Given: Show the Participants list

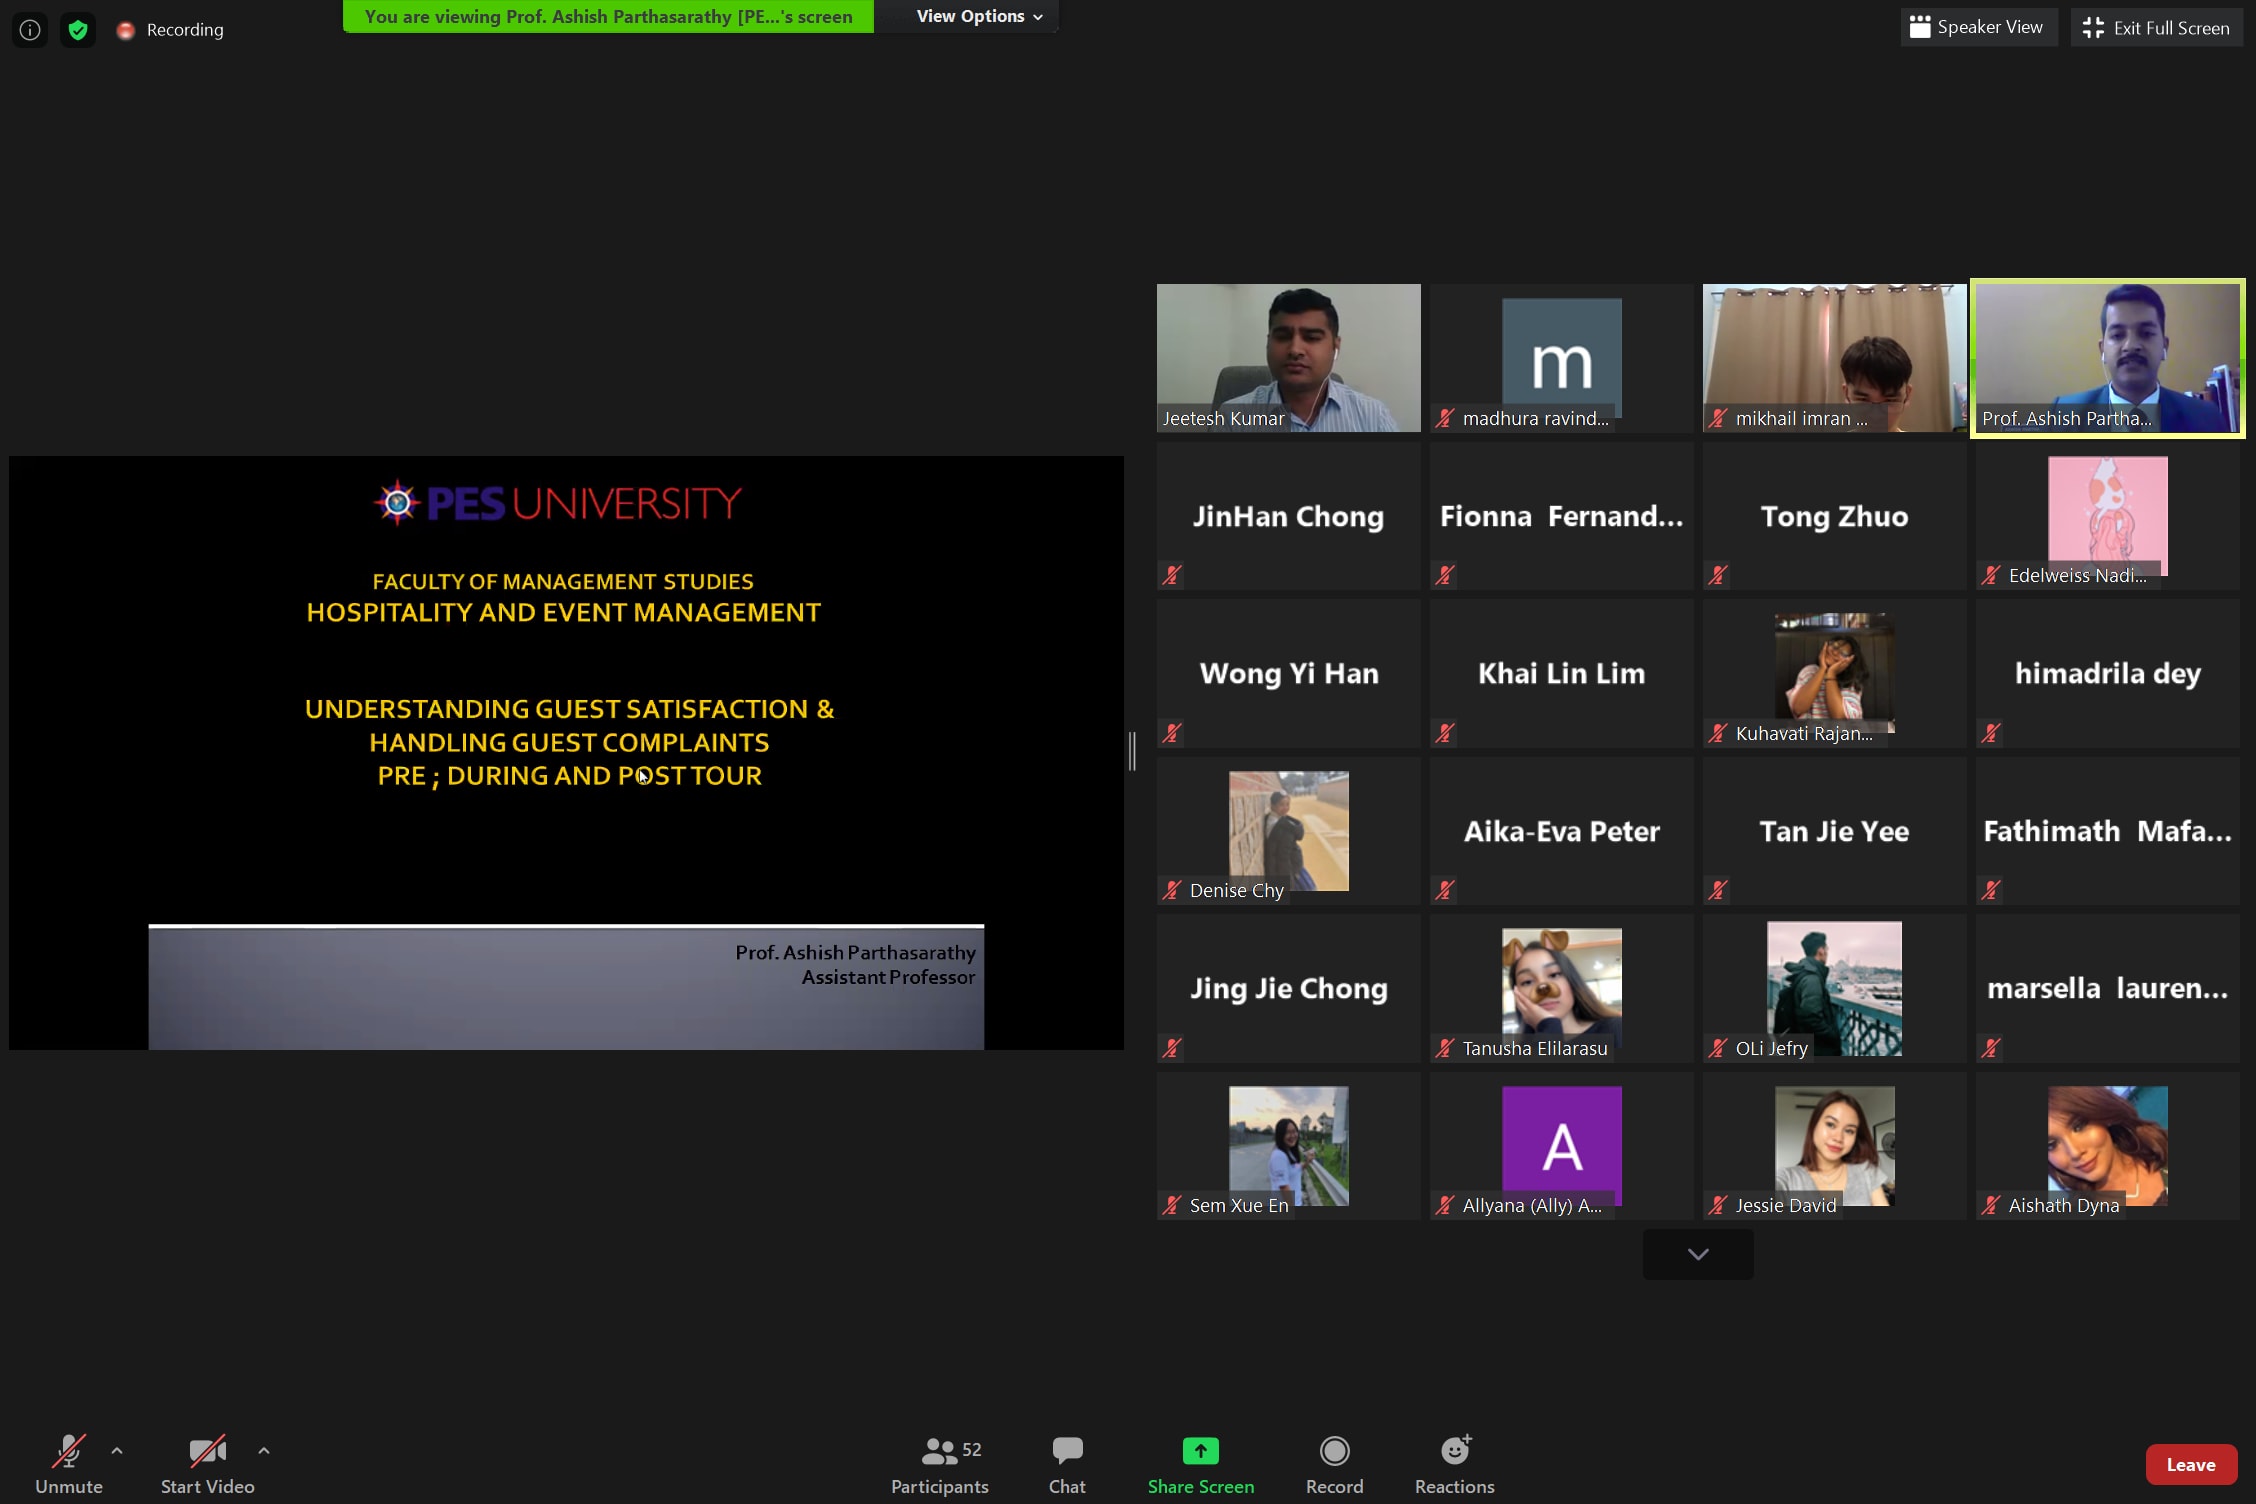Looking at the screenshot, I should [938, 1463].
